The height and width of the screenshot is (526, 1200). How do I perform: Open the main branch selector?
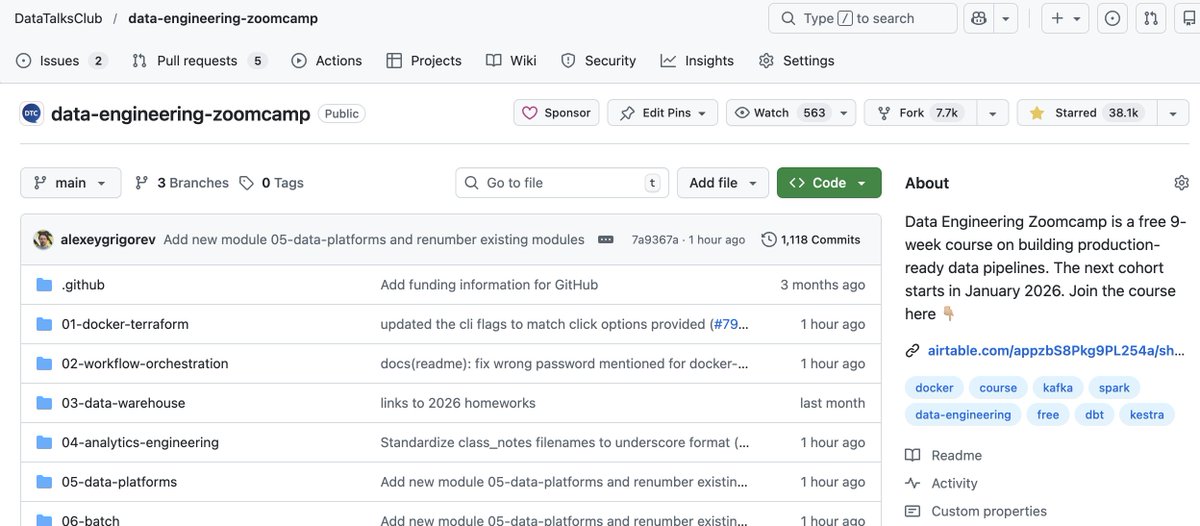[70, 183]
